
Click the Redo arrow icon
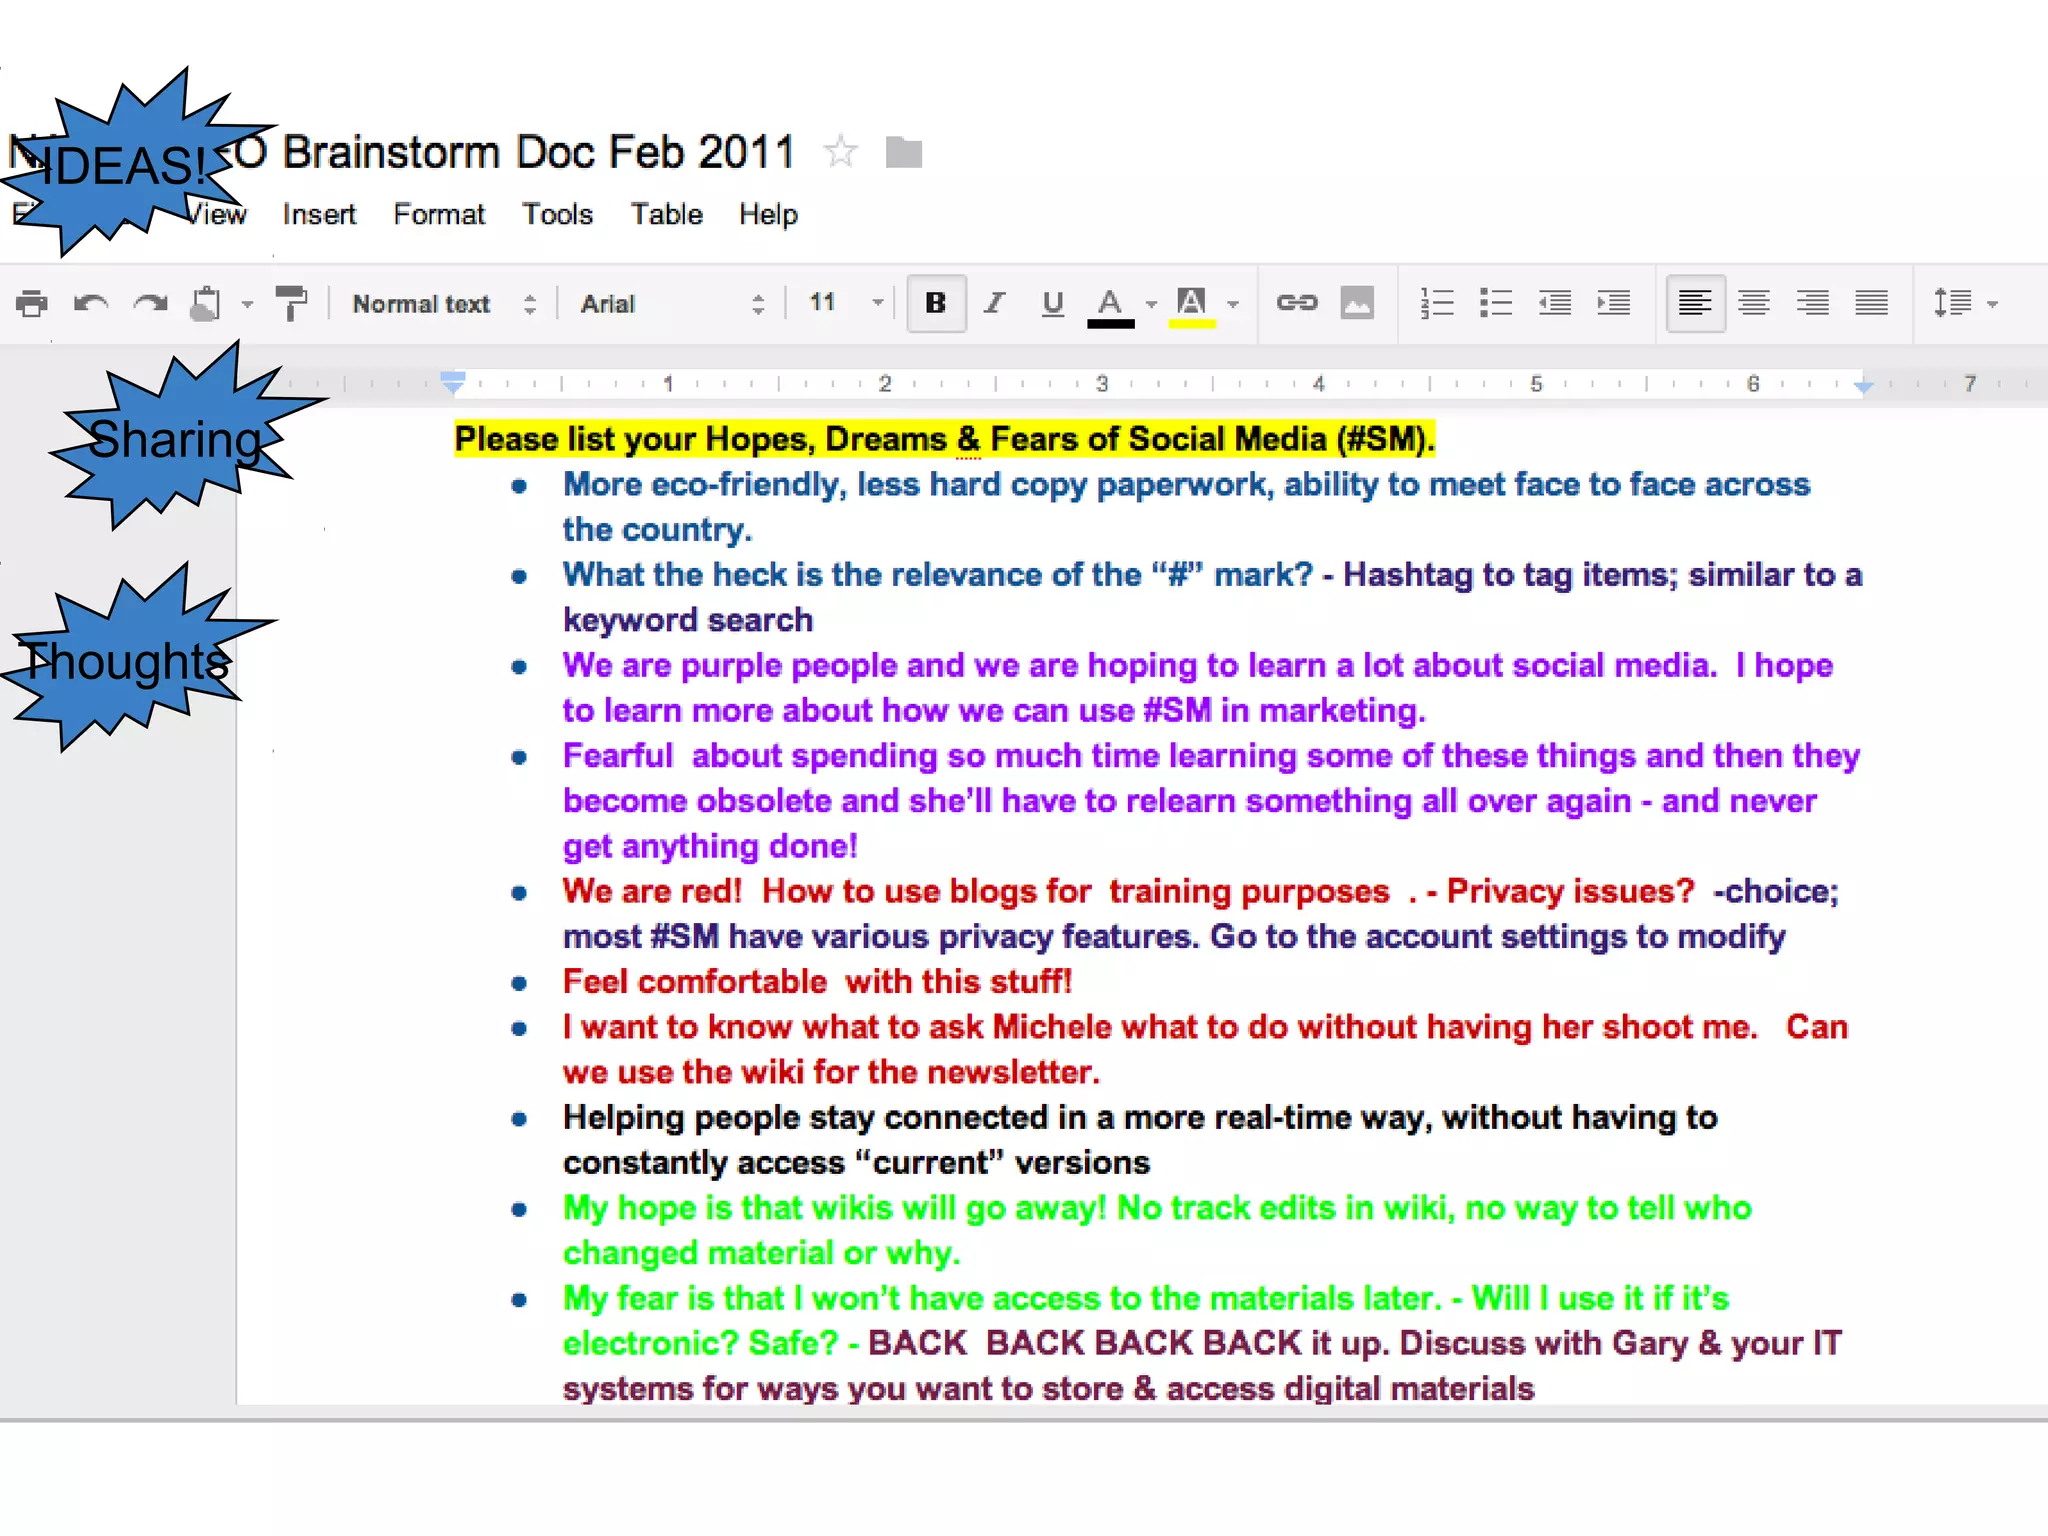coord(150,303)
